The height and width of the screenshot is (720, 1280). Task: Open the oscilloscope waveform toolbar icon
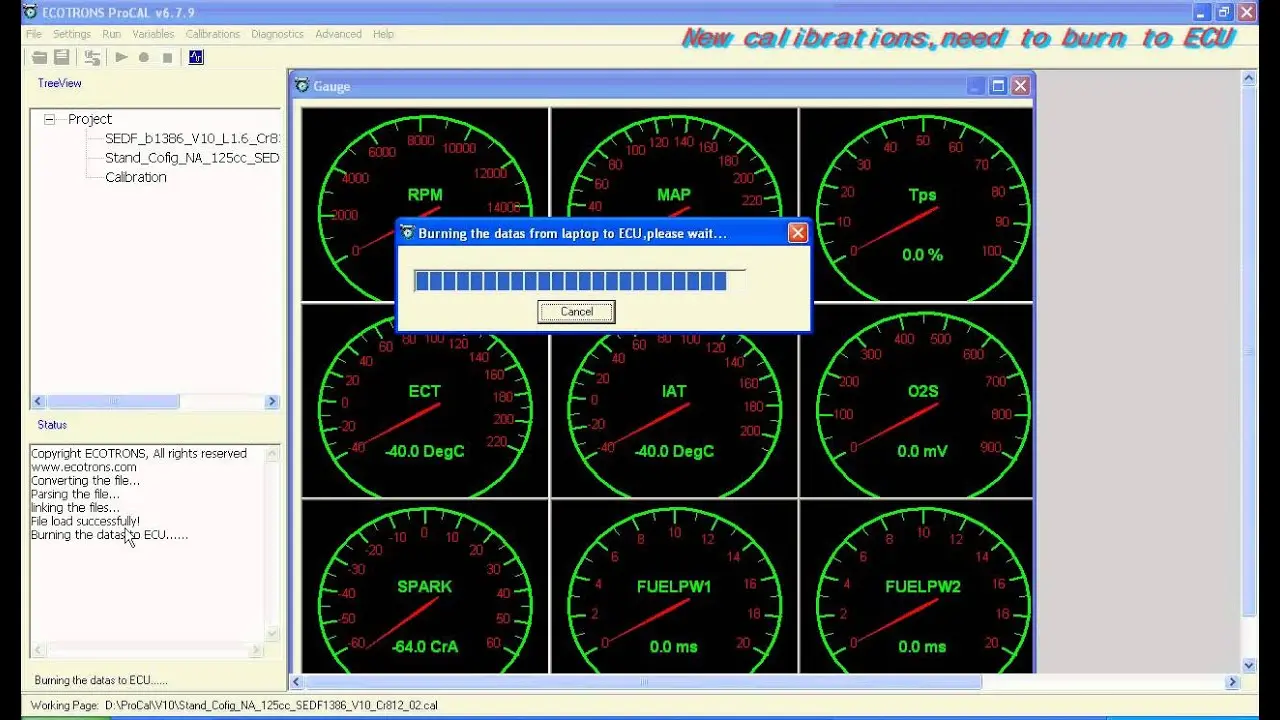(196, 57)
